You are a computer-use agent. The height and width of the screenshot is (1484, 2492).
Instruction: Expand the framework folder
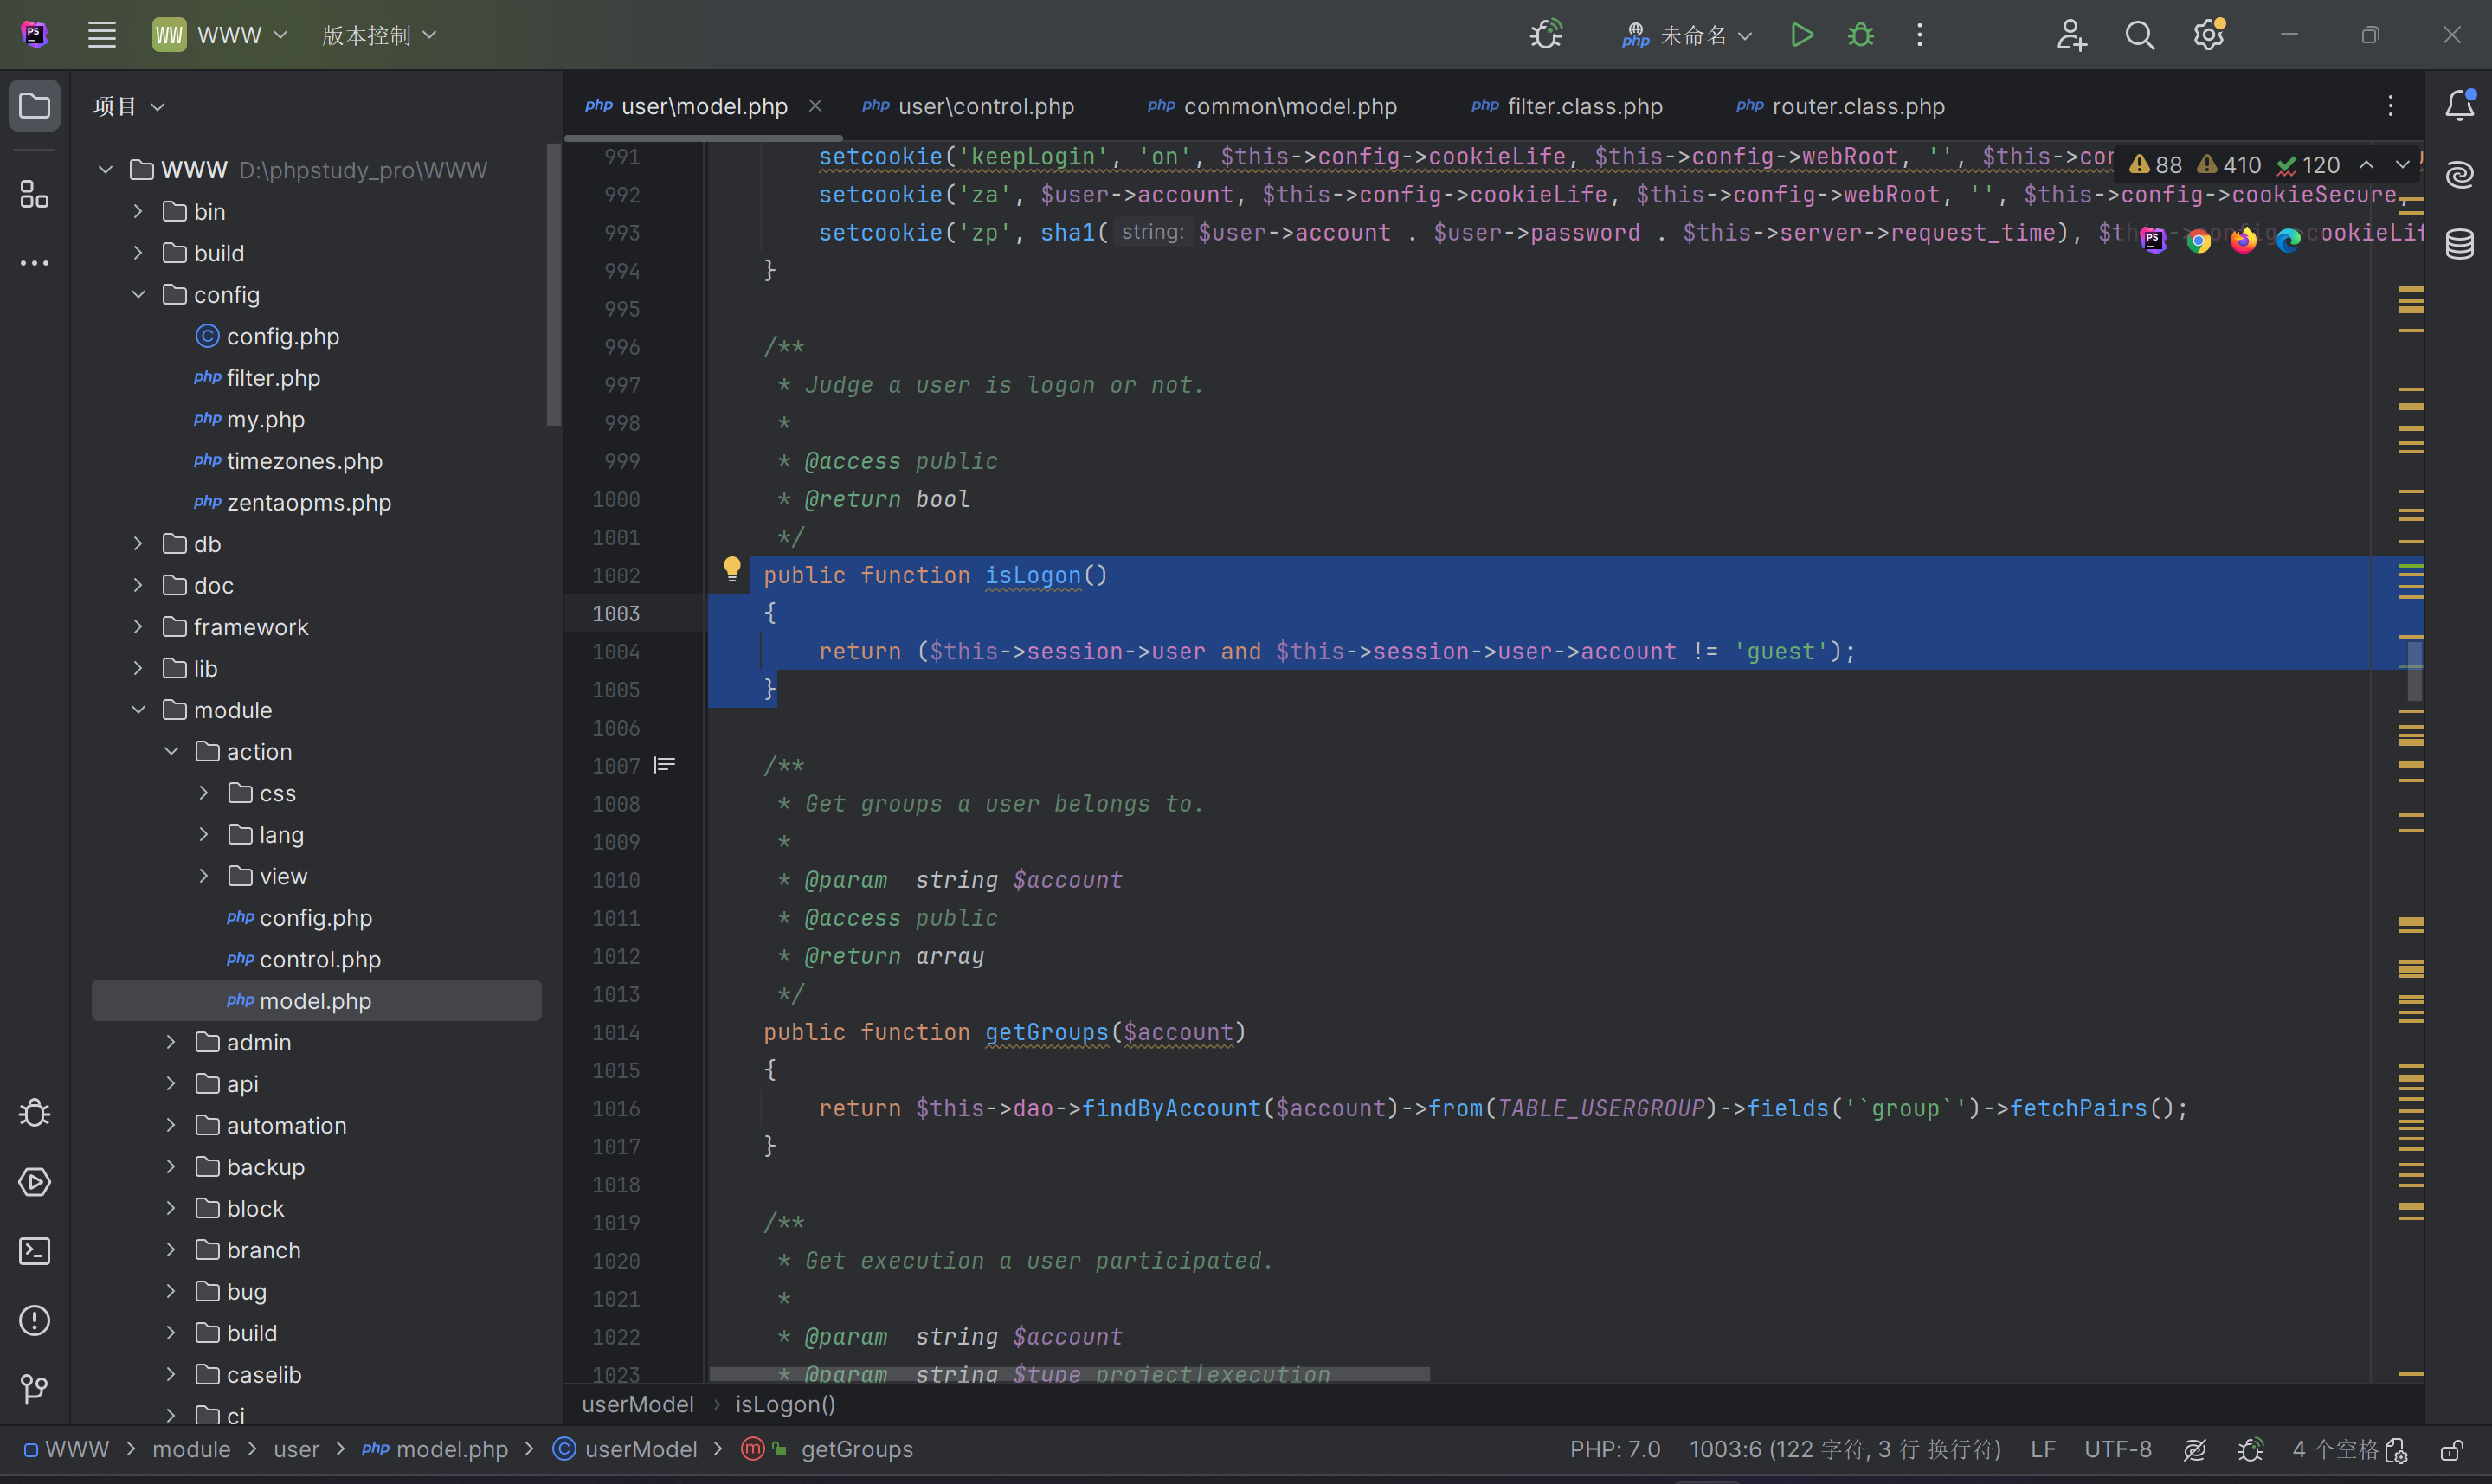coord(139,627)
